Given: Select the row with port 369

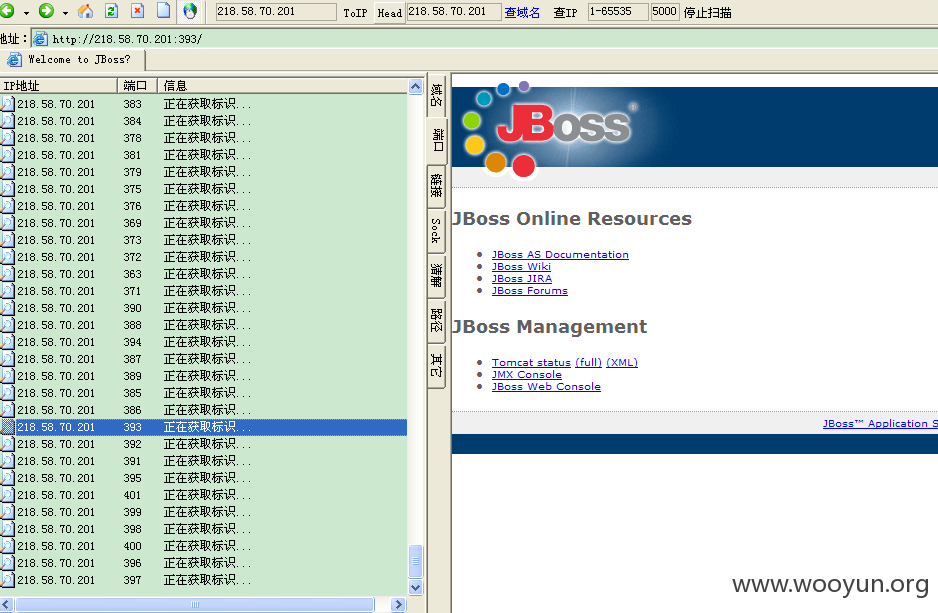Looking at the screenshot, I should tap(203, 223).
